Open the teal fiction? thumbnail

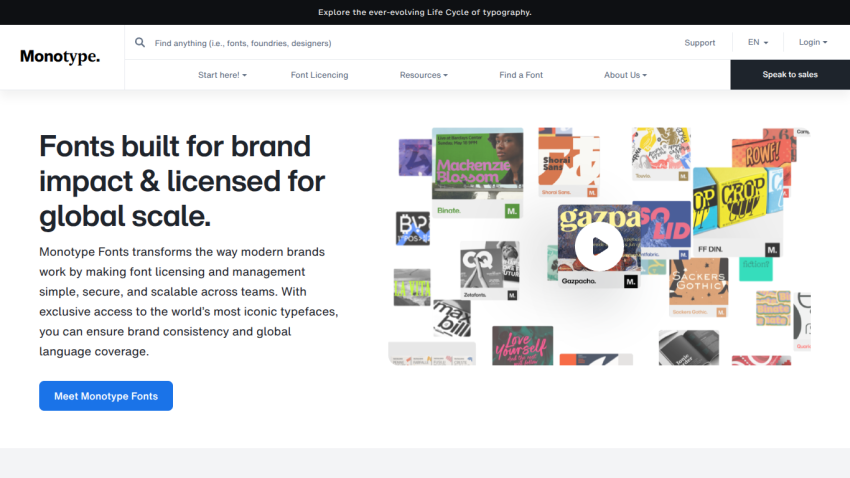click(x=756, y=269)
